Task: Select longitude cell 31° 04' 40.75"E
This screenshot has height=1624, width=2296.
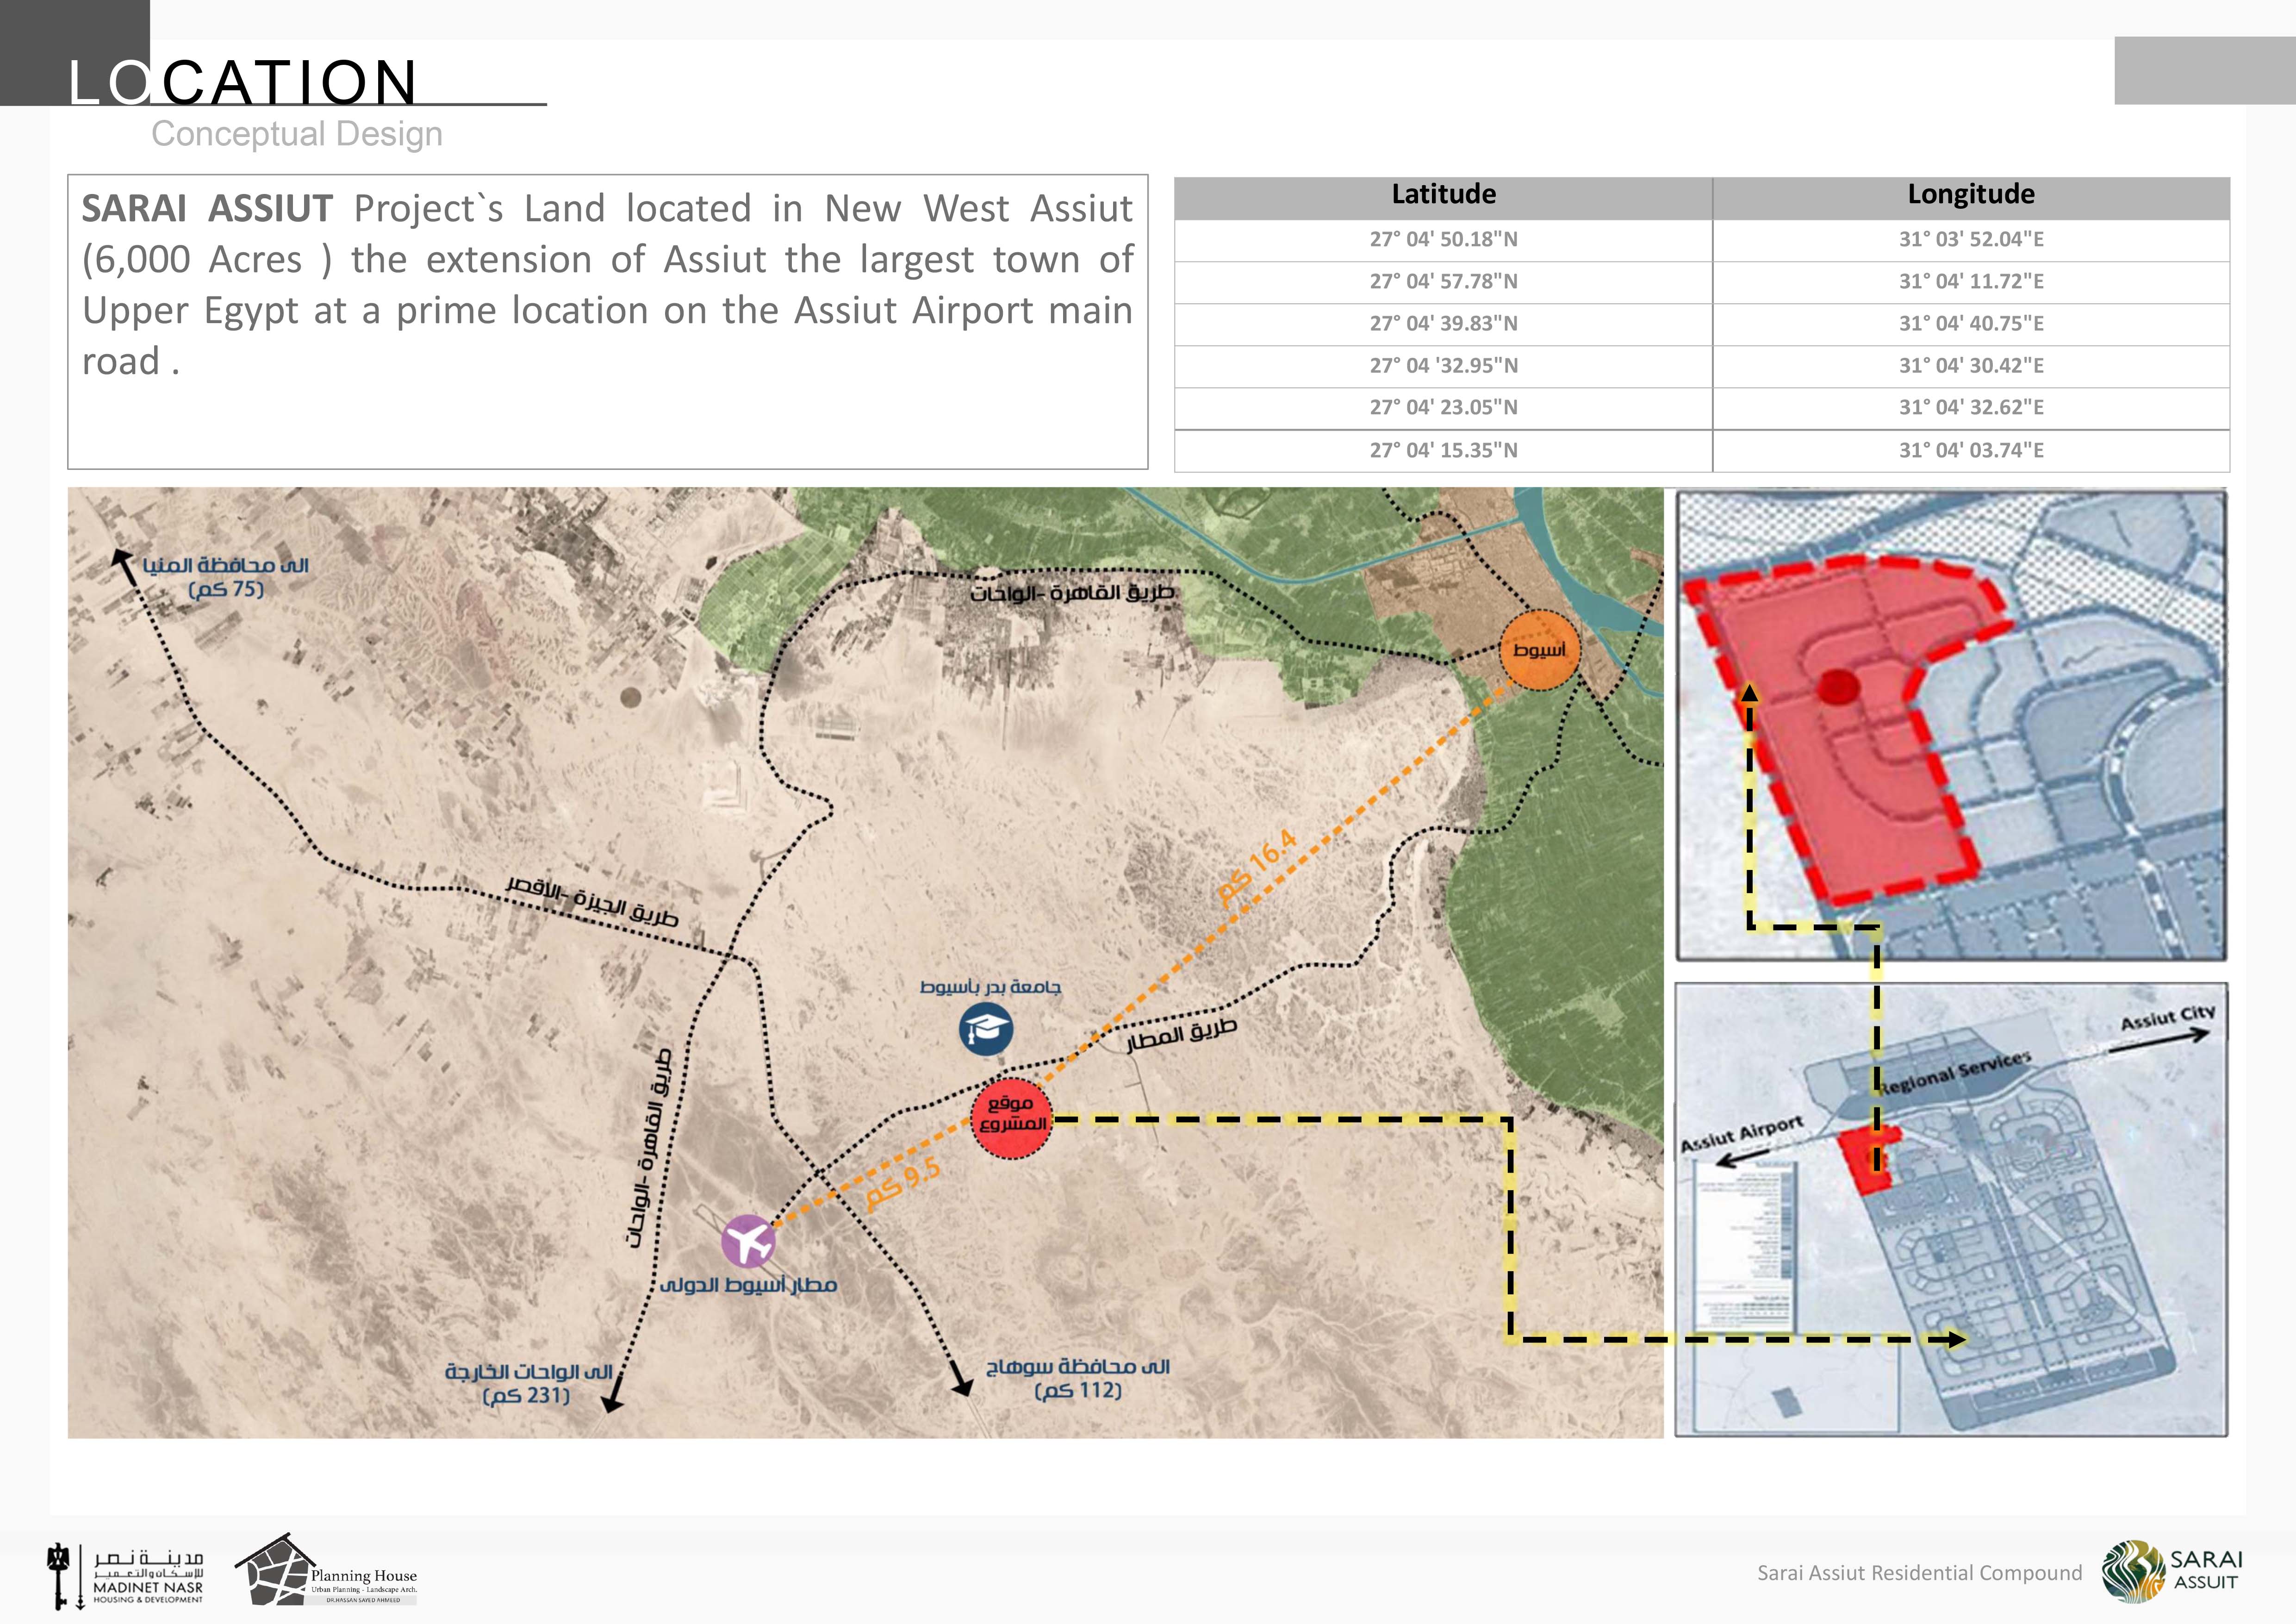Action: [1971, 324]
